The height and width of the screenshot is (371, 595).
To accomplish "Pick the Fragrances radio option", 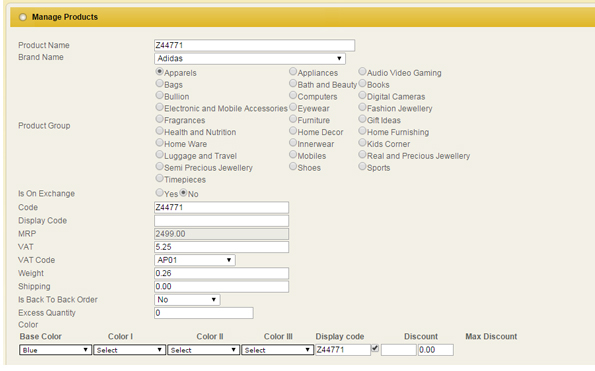I will pyautogui.click(x=159, y=119).
